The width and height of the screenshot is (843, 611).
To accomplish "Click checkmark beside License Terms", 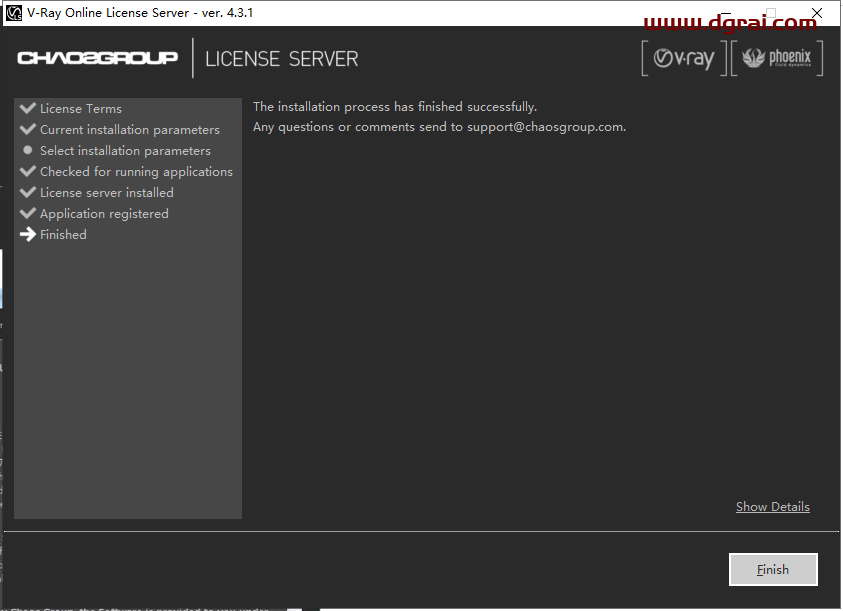I will click(27, 108).
